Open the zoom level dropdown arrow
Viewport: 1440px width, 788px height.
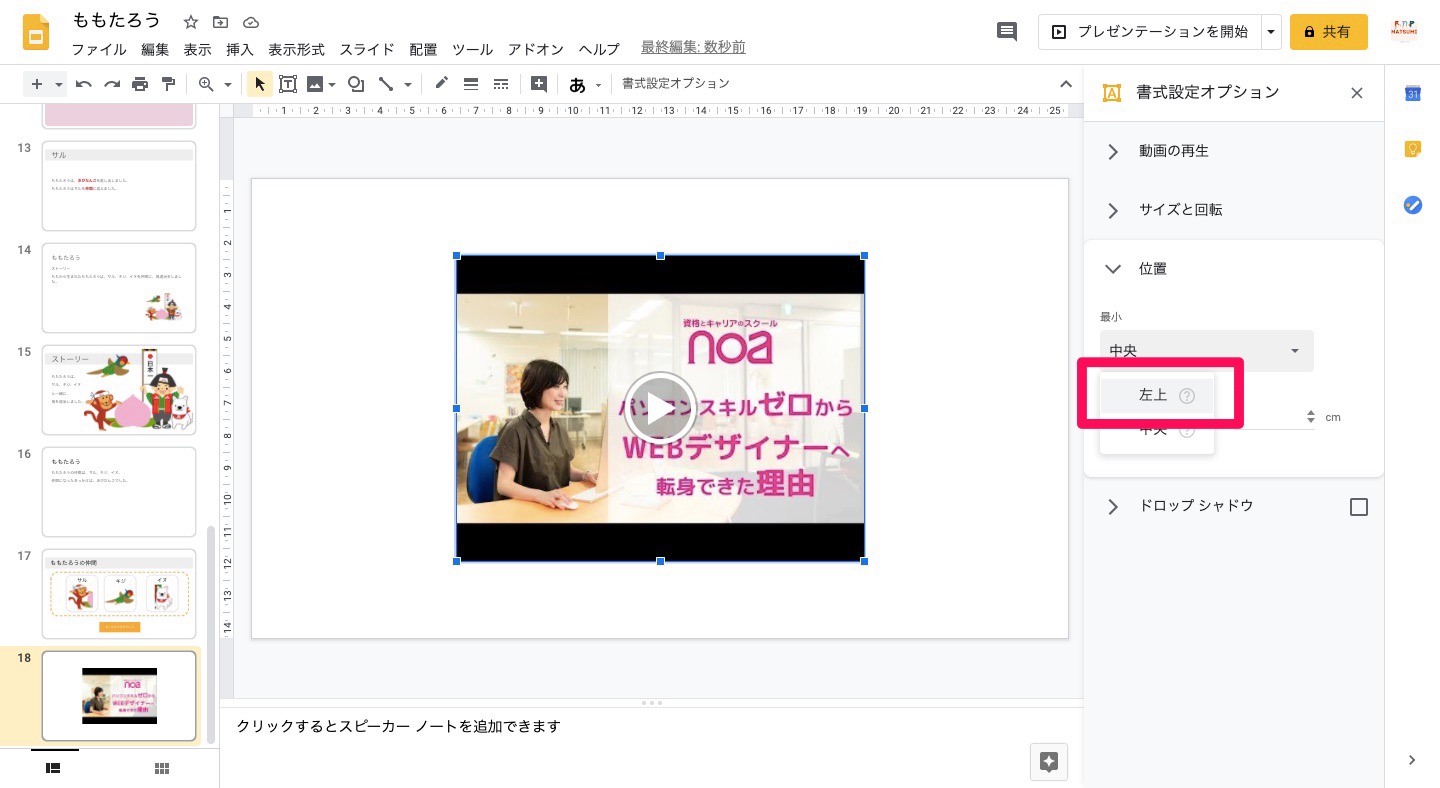(228, 84)
